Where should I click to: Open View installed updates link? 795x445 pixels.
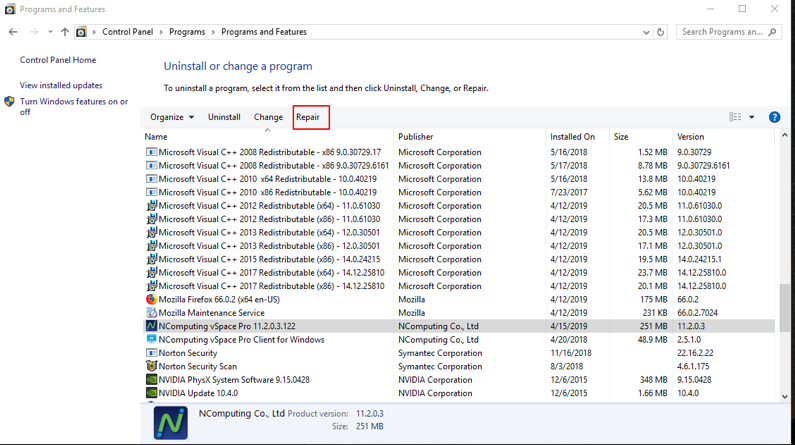point(61,85)
